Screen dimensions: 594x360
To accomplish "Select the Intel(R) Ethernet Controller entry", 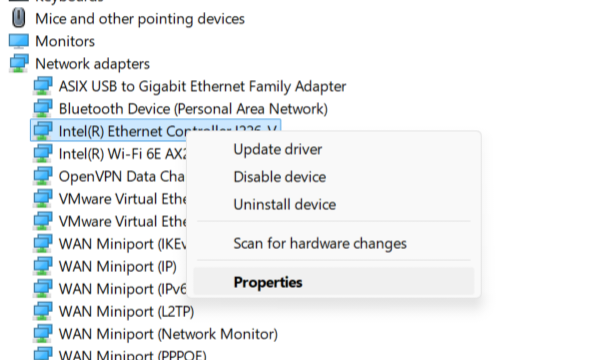I will tap(156, 130).
